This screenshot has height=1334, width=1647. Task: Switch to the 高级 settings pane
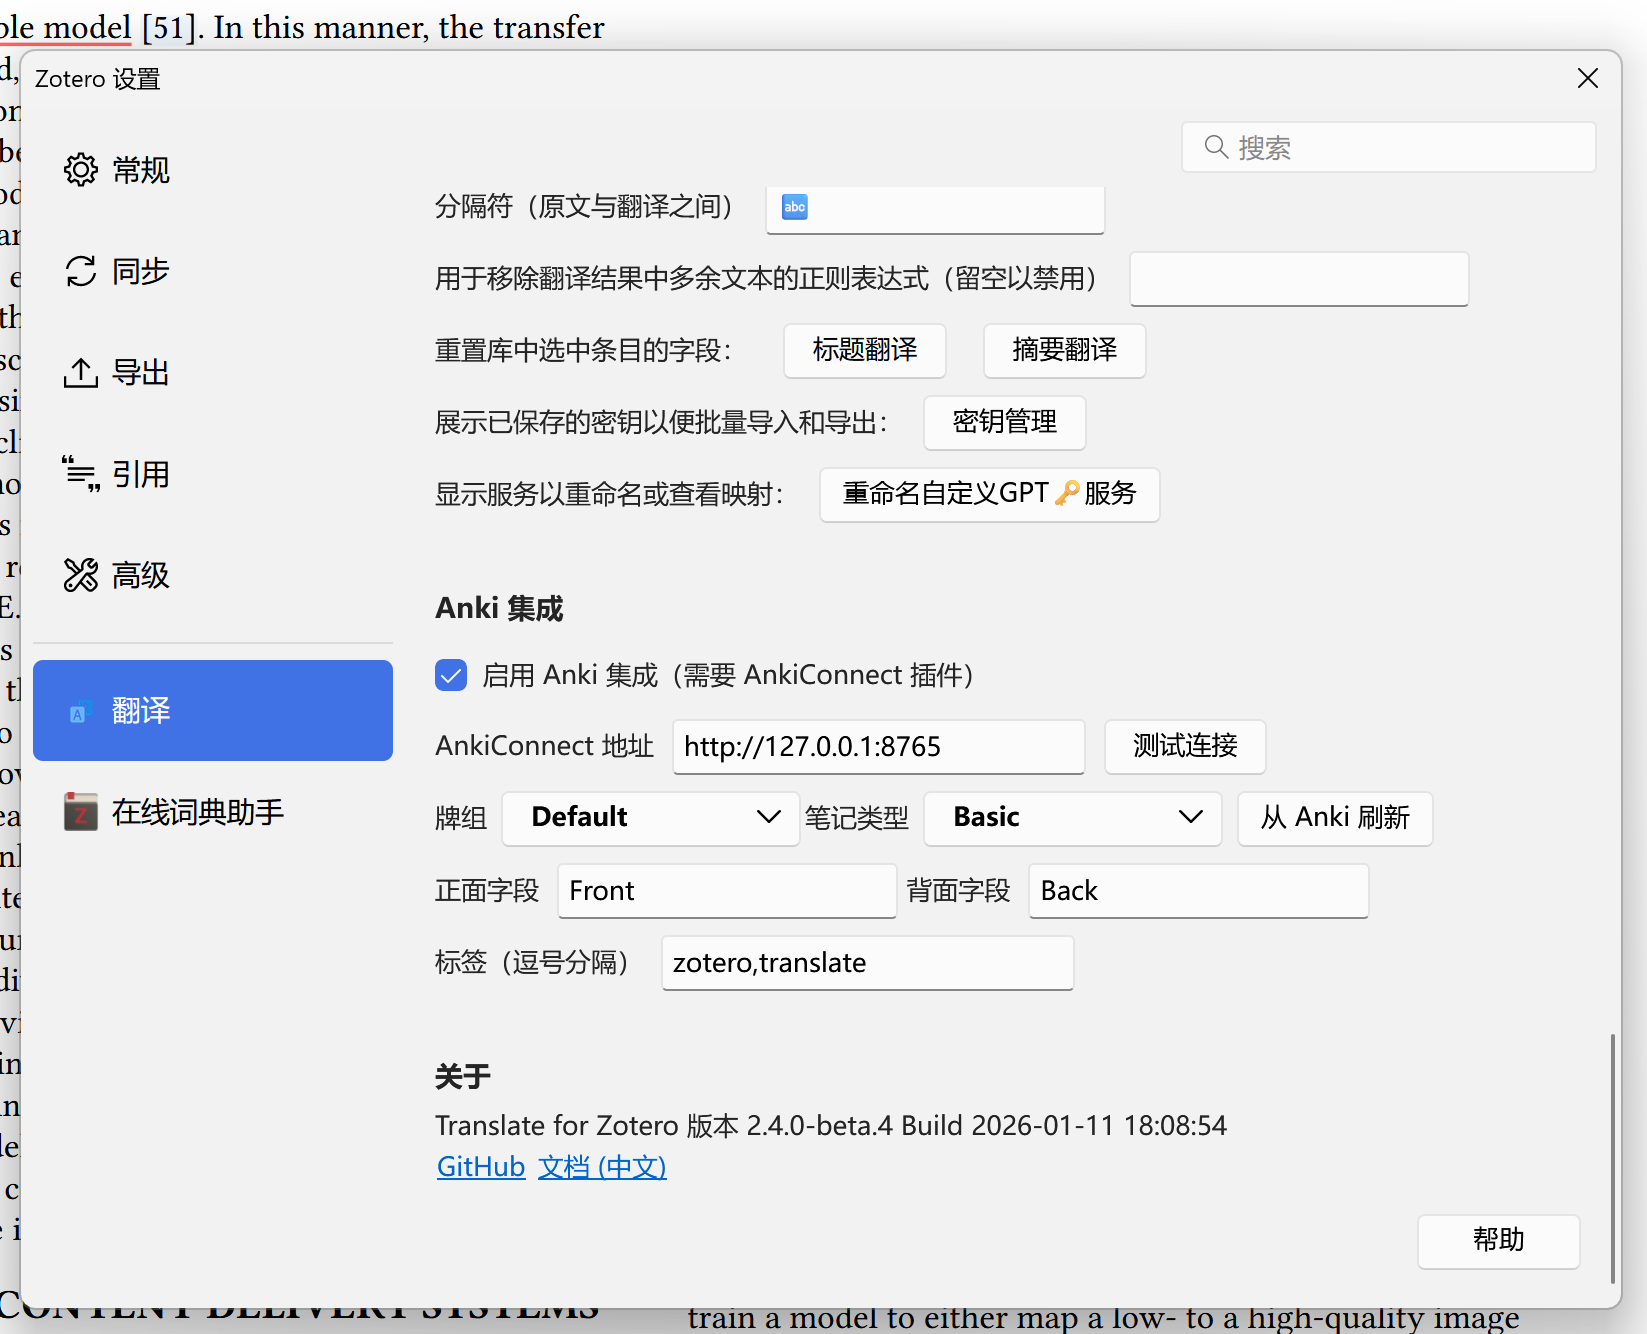point(213,575)
